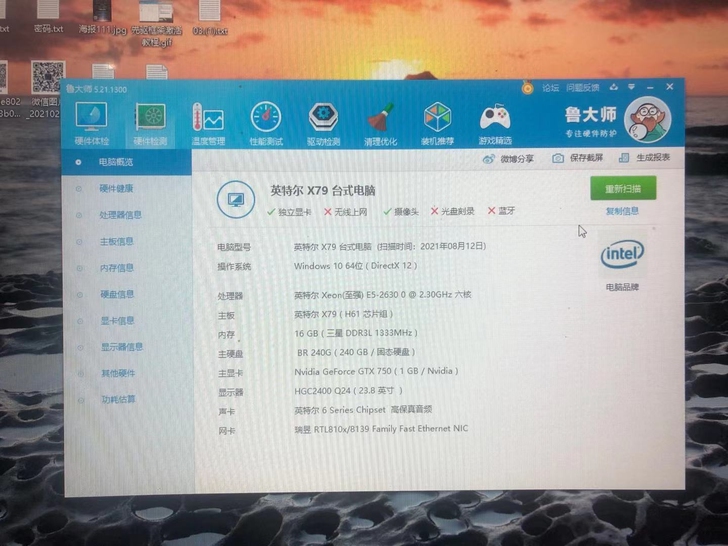Open 海报111.jpg desktop file
This screenshot has height=546, width=728.
102,17
